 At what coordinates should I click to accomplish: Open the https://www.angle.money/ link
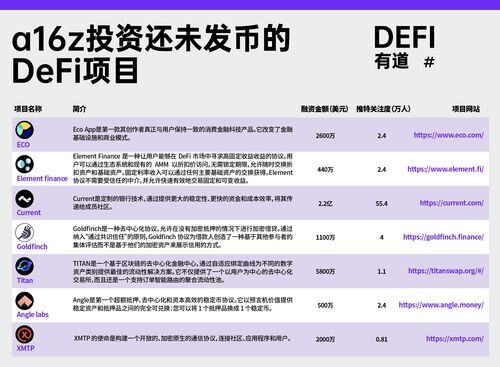point(441,305)
